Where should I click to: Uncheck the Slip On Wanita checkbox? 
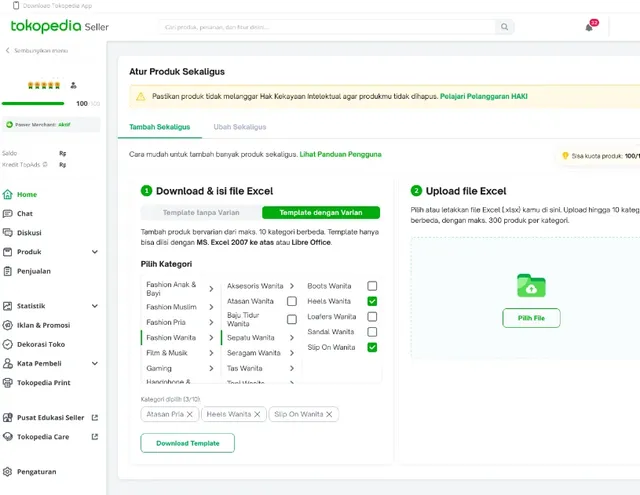point(372,347)
